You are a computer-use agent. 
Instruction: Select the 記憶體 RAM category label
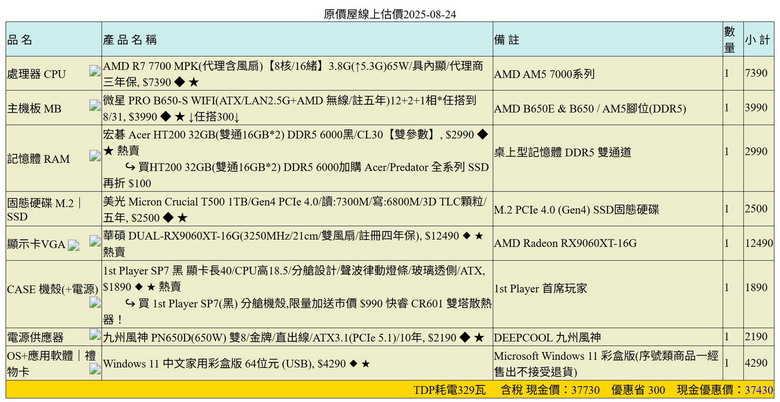[38, 159]
